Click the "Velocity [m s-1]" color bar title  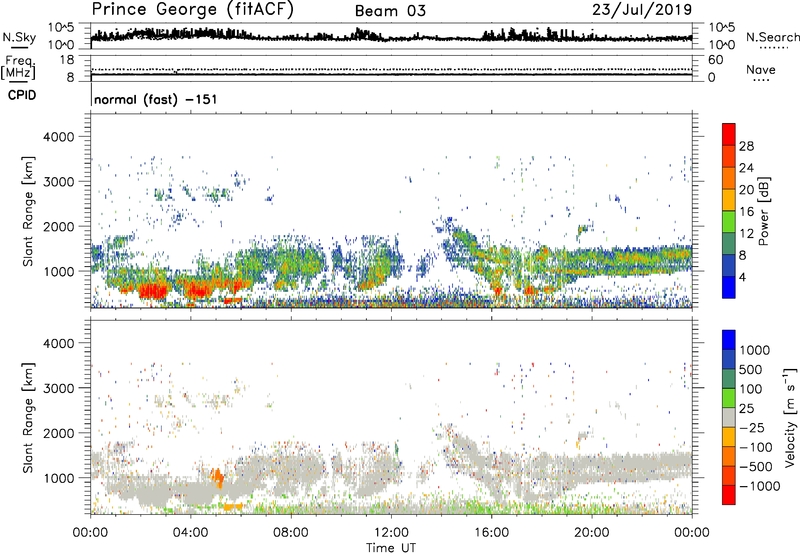[790, 418]
